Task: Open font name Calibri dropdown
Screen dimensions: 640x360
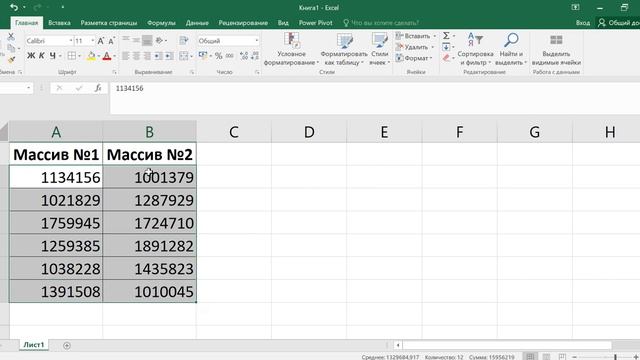Action: [x=71, y=41]
